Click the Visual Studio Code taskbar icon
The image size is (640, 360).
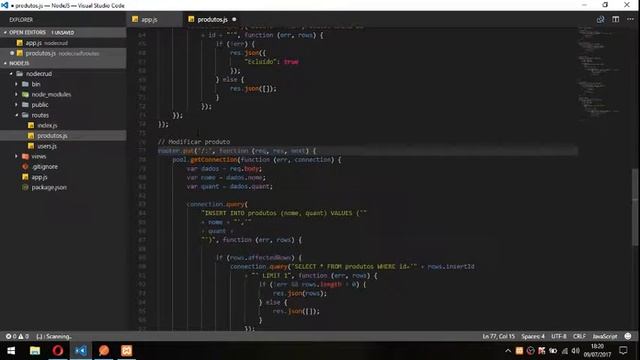[x=81, y=351]
